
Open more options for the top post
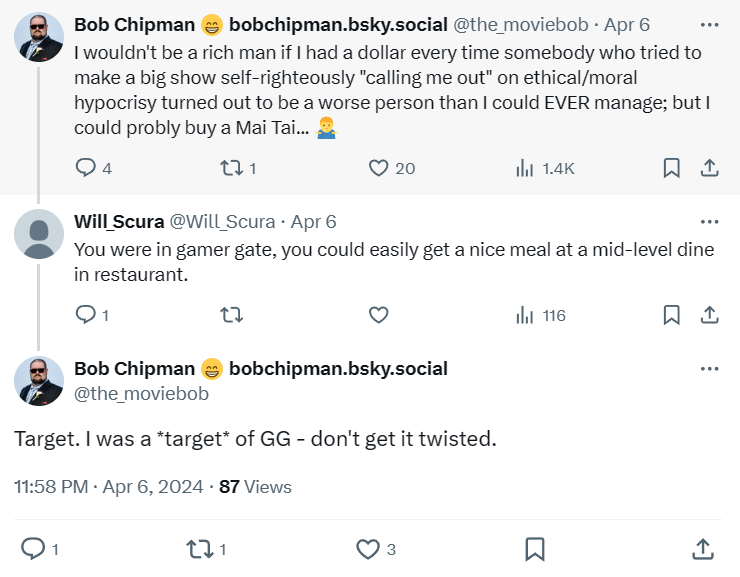(x=709, y=23)
